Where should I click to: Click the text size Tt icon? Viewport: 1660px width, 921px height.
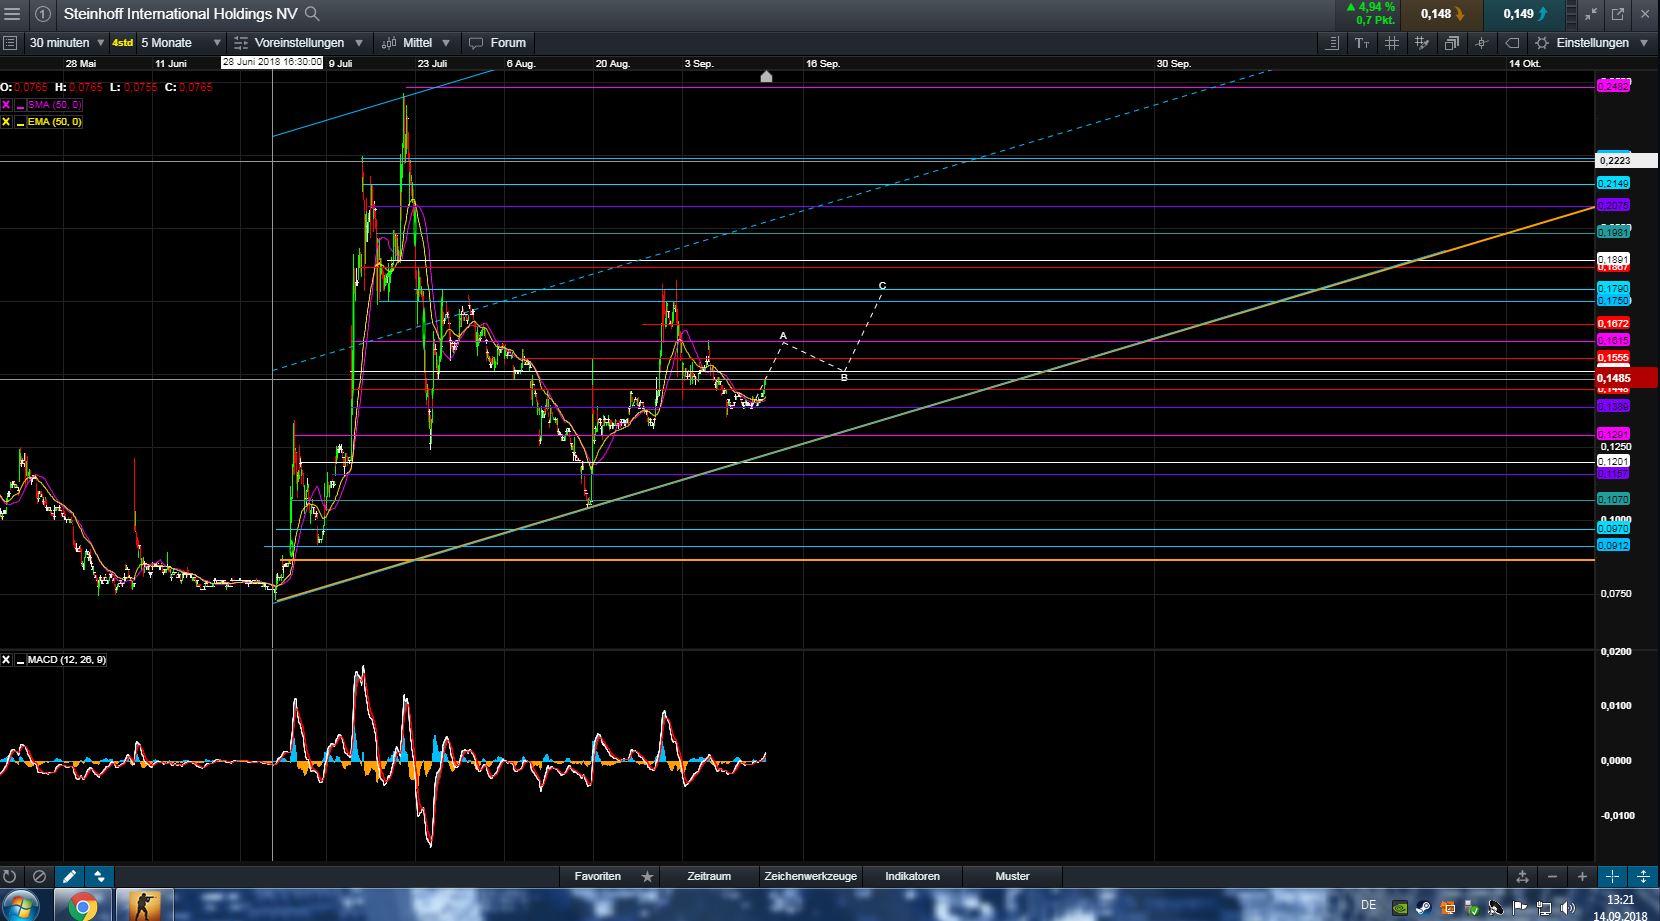(x=1362, y=43)
